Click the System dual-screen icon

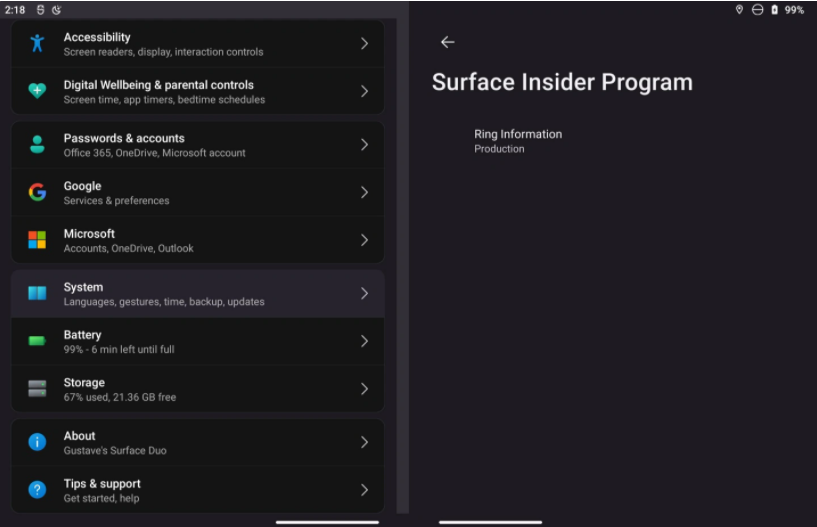(x=37, y=293)
